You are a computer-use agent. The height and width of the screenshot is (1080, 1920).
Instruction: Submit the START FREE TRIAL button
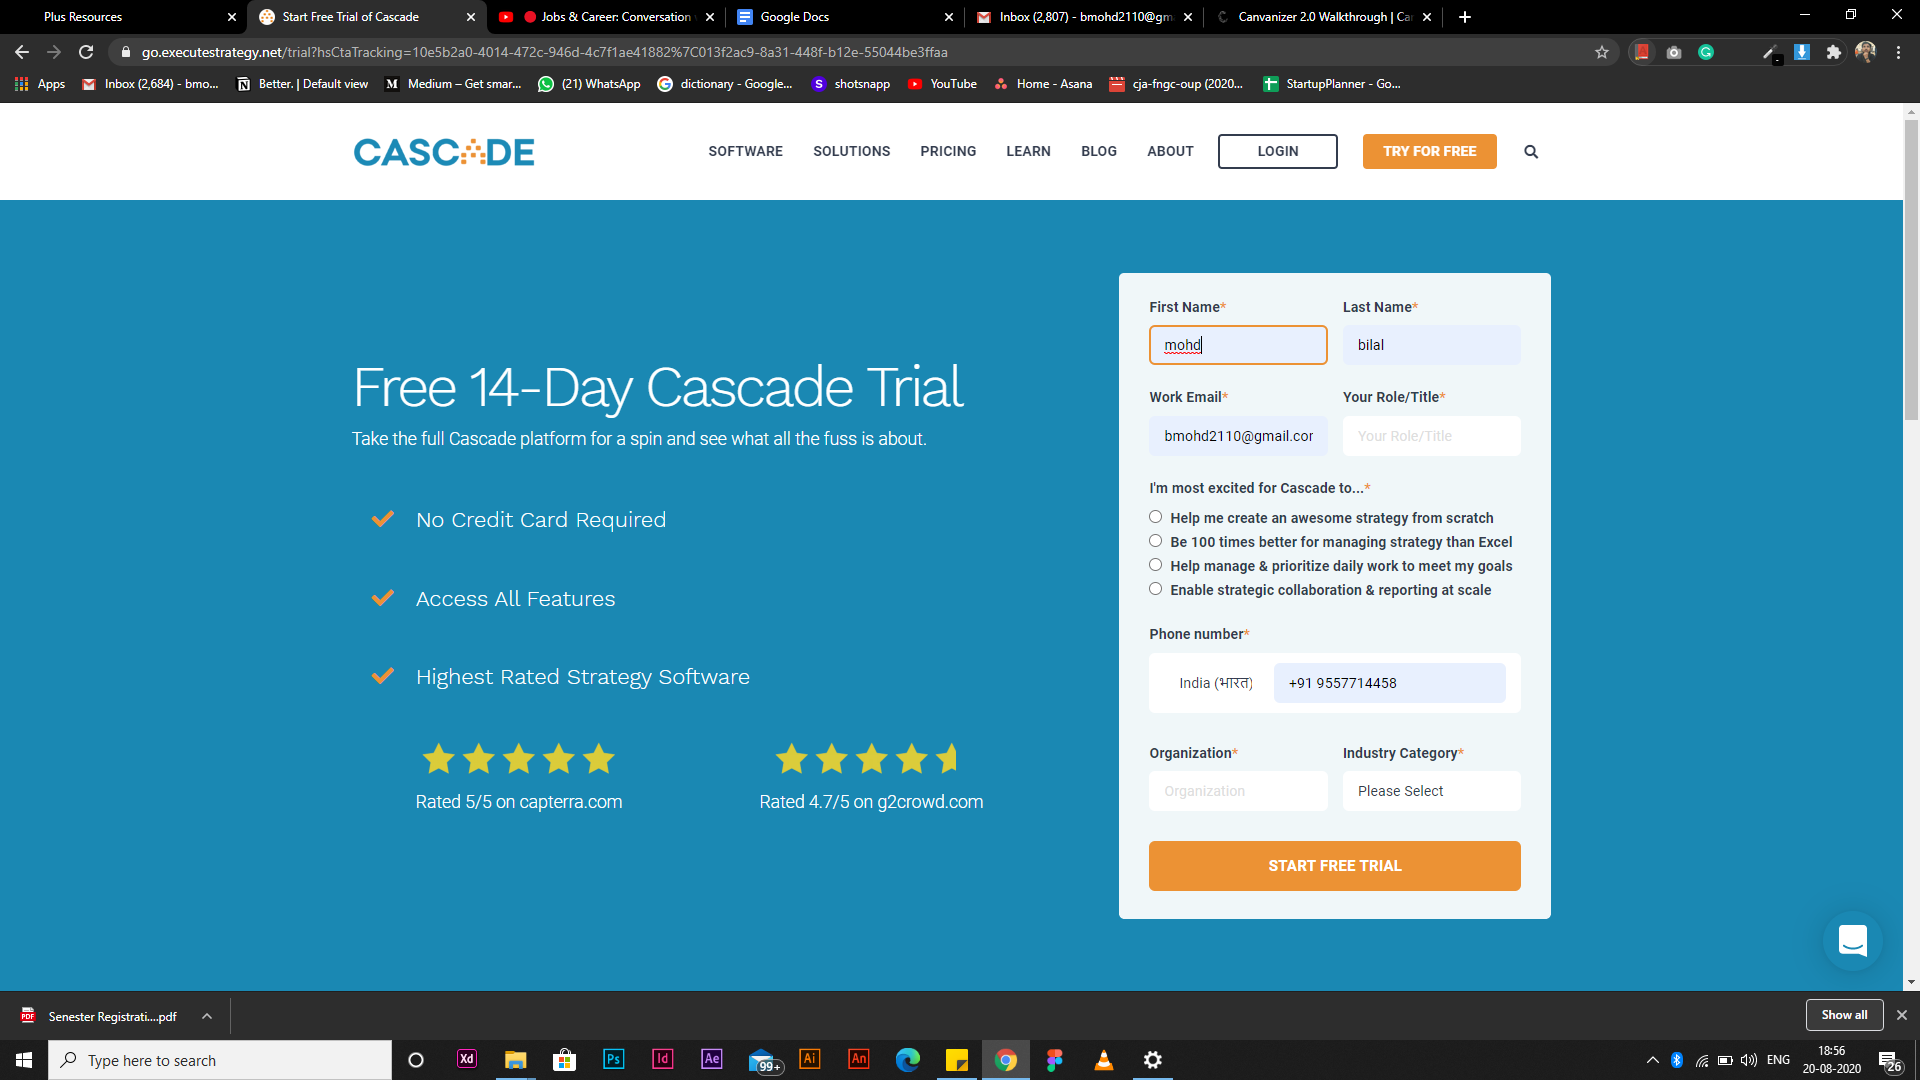pos(1335,866)
